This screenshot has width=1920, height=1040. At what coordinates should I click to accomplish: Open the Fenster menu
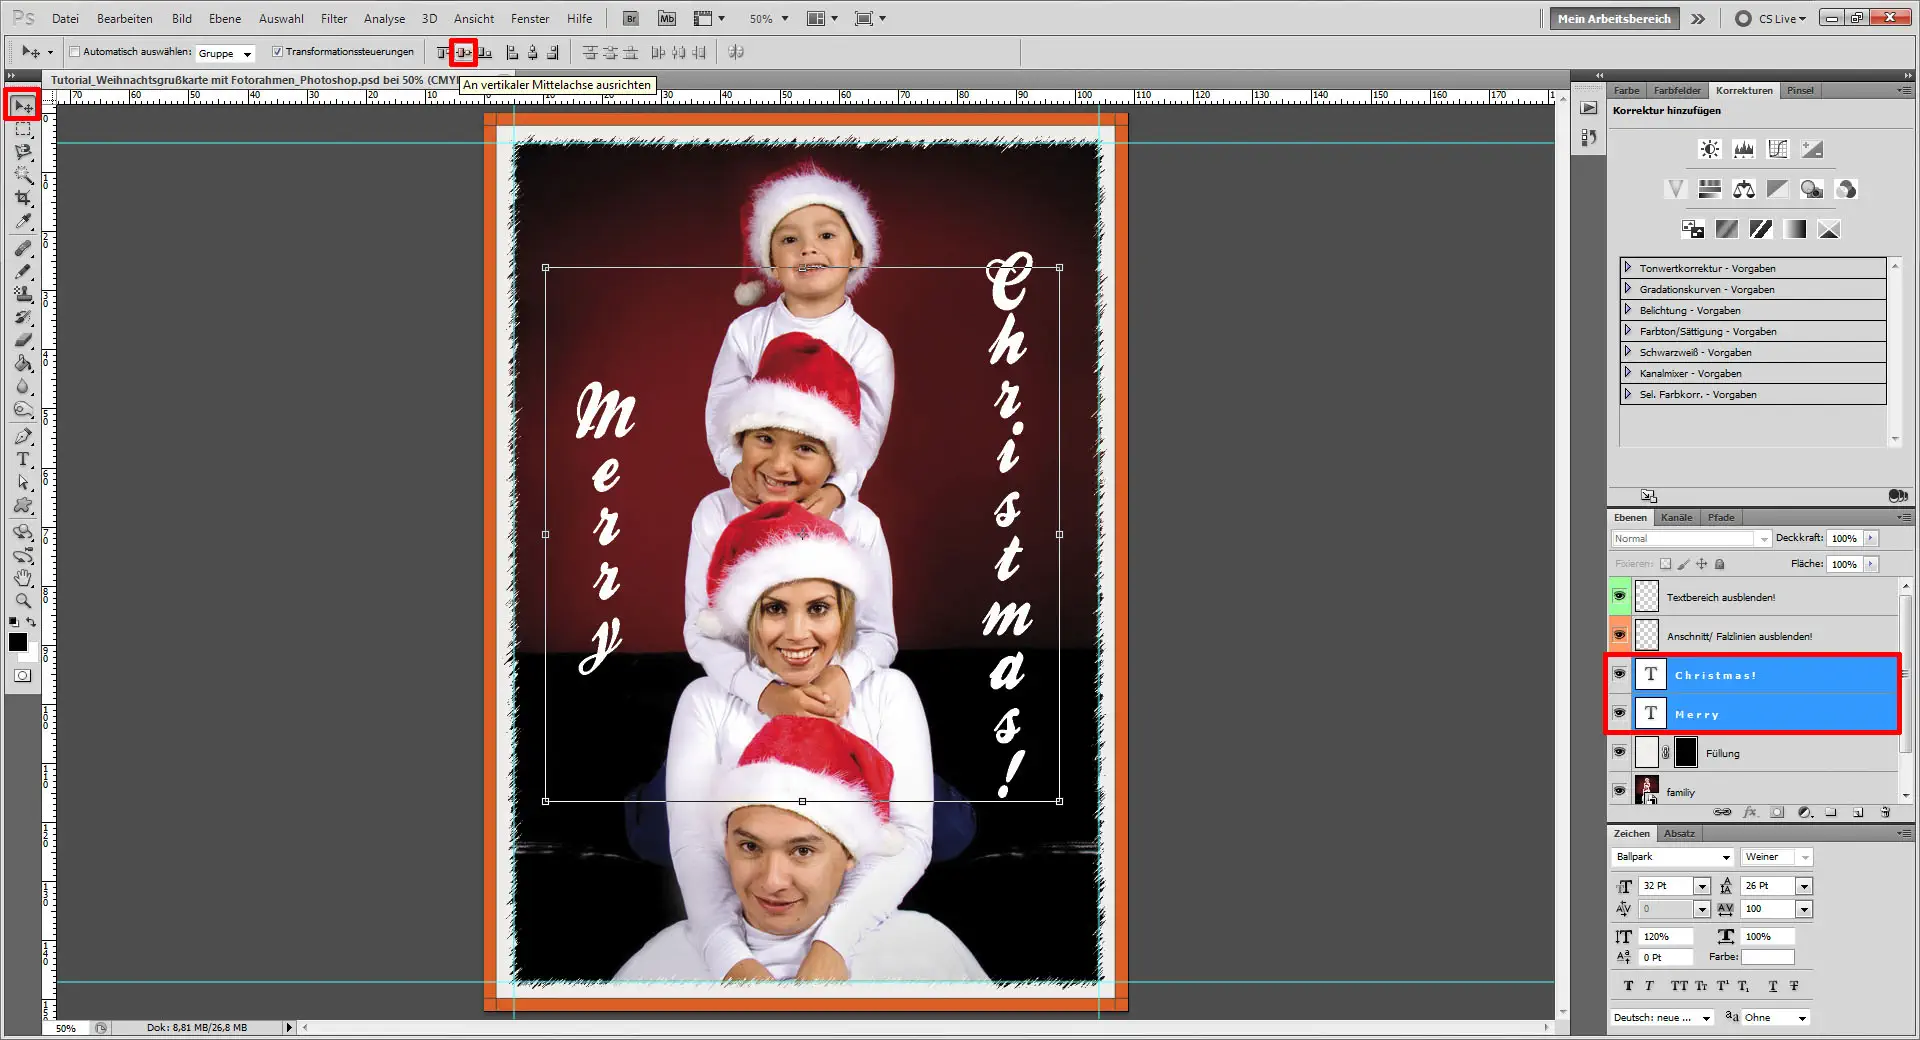click(529, 18)
